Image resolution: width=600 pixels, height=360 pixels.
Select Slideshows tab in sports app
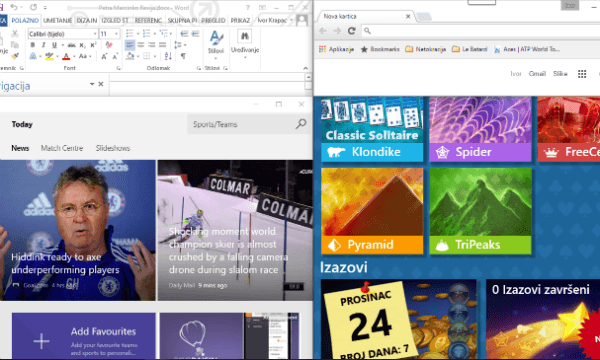(113, 148)
